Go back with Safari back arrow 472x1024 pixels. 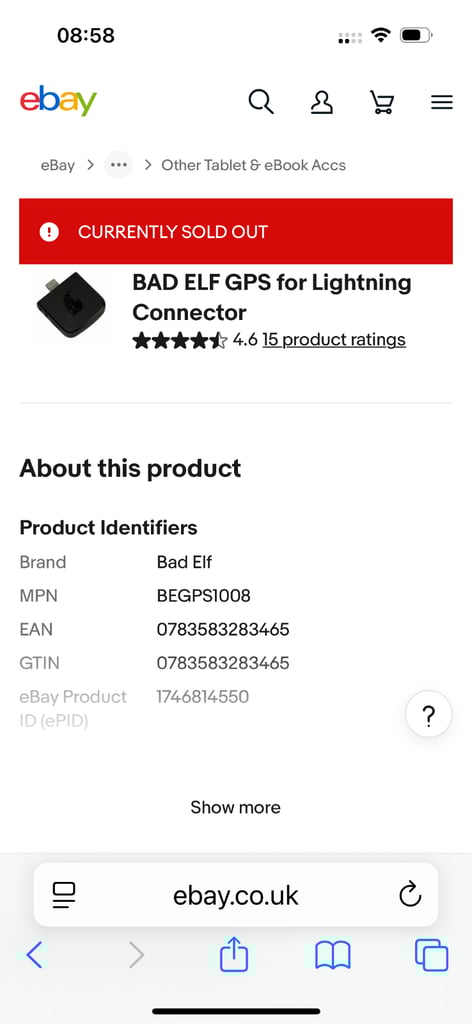pos(35,955)
